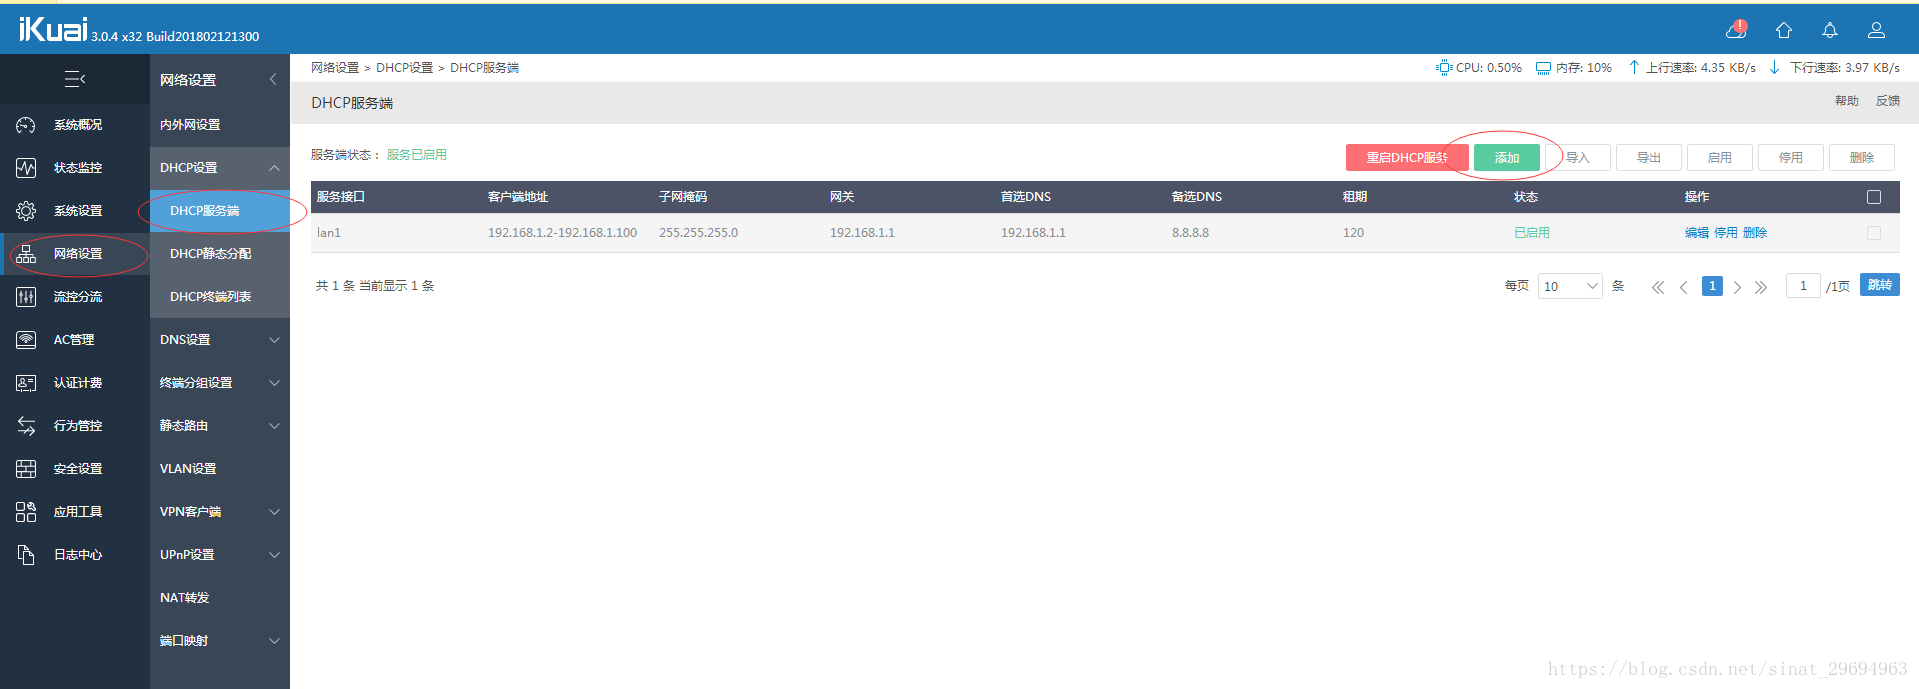Viewport: 1919px width, 689px height.
Task: Expand the 端口映射 section
Action: [274, 641]
